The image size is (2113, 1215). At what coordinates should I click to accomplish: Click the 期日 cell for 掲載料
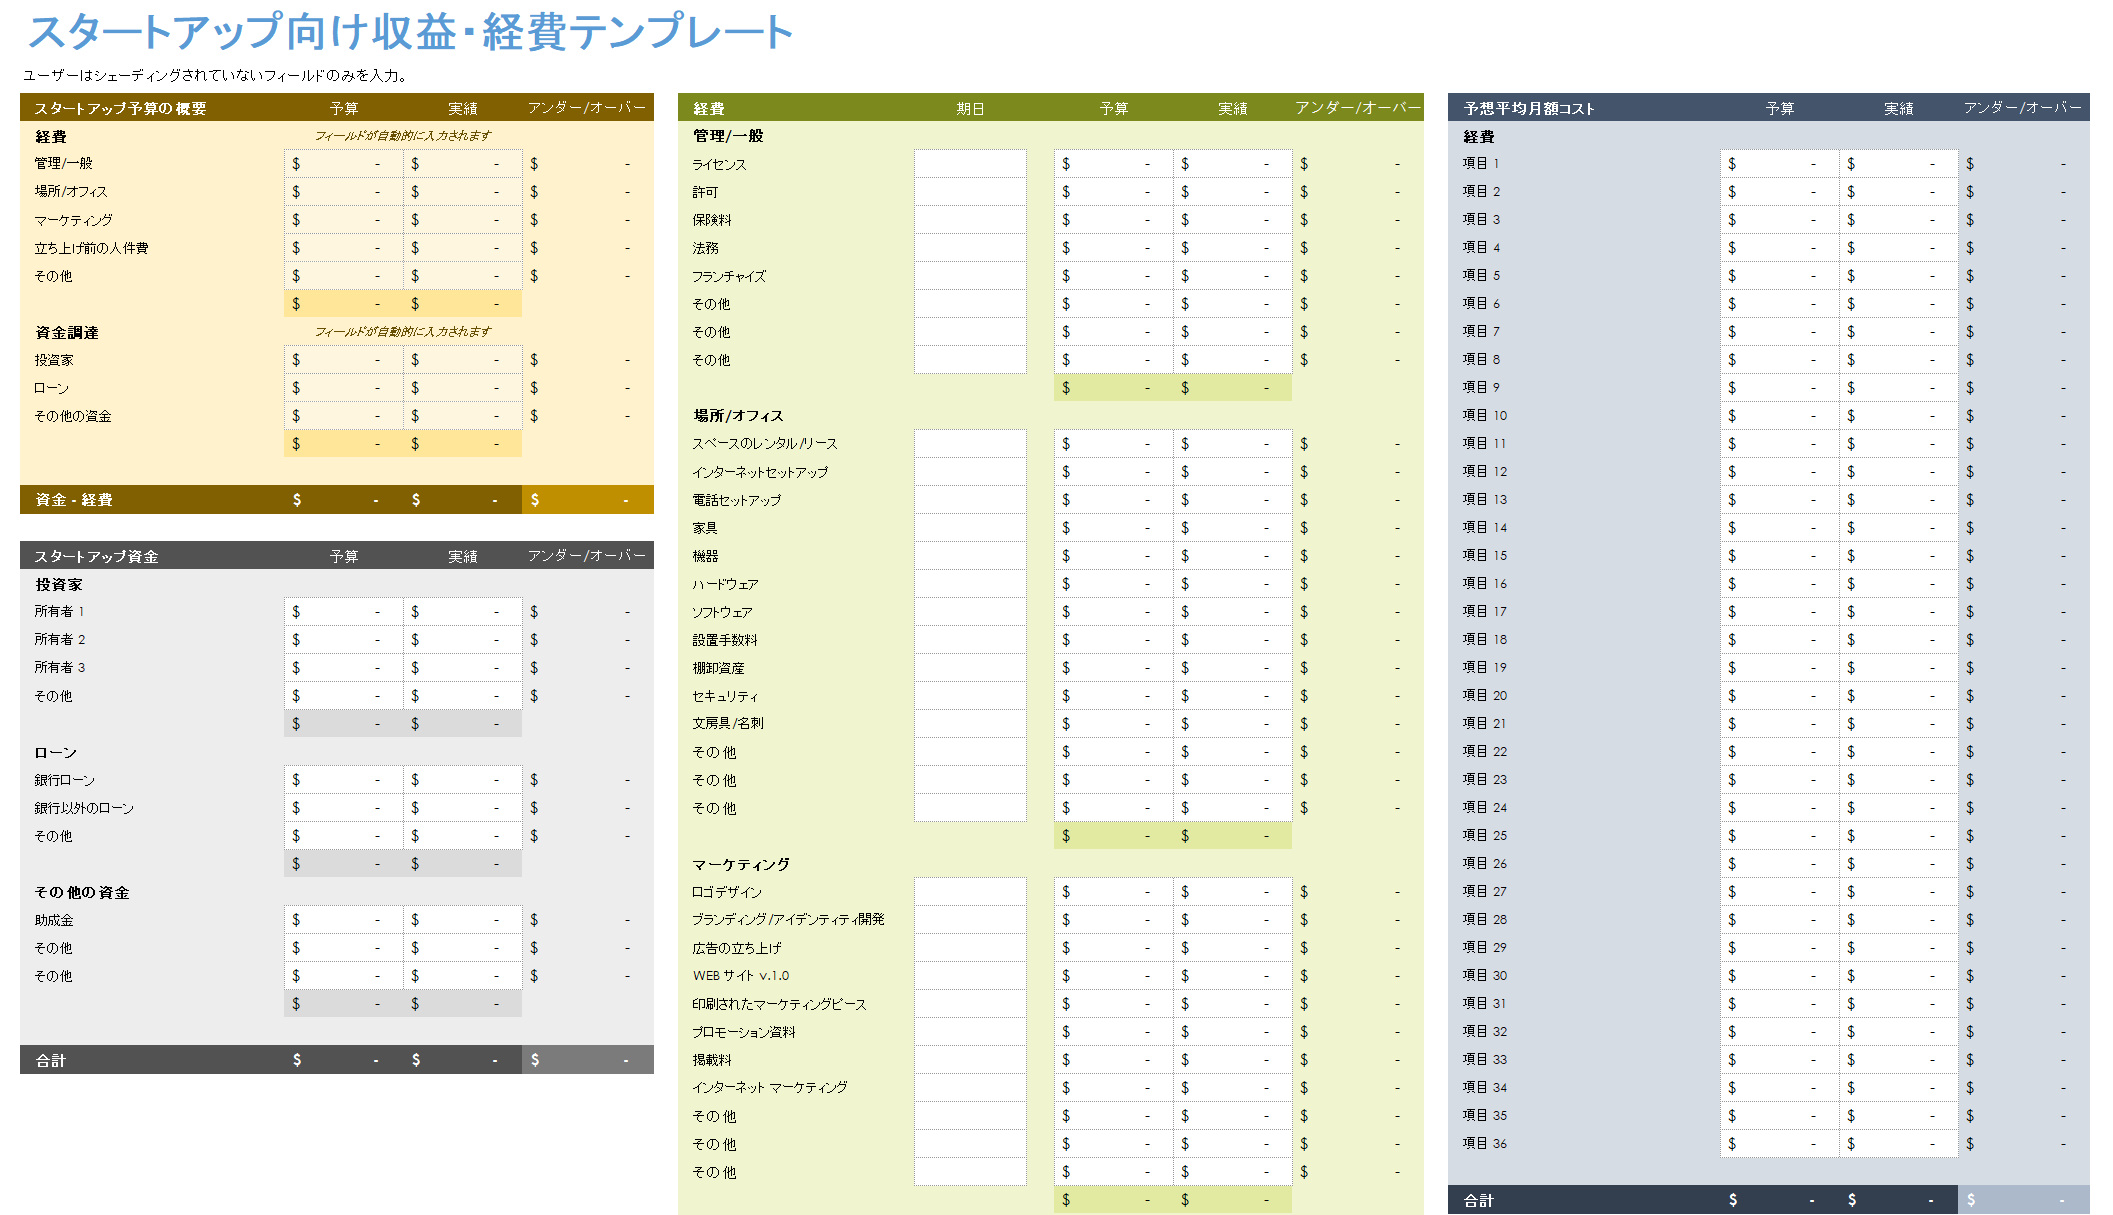[970, 1060]
